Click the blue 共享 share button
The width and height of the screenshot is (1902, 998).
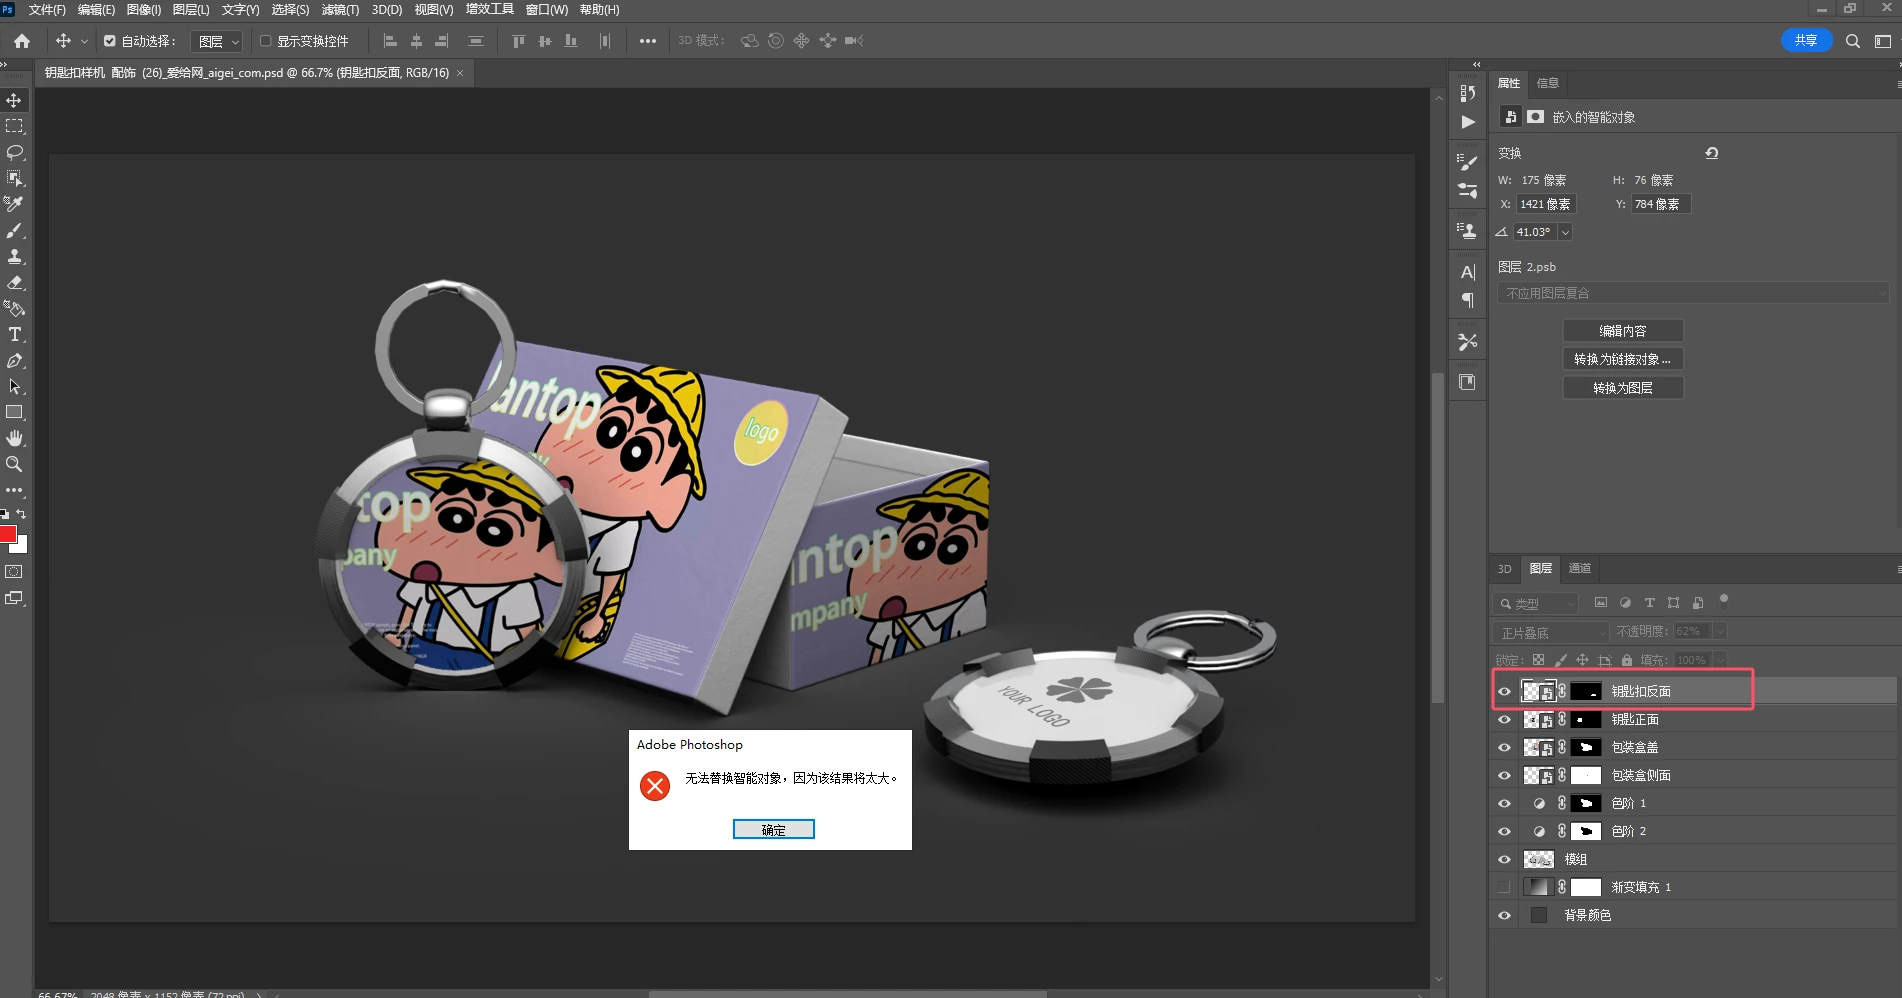point(1806,41)
